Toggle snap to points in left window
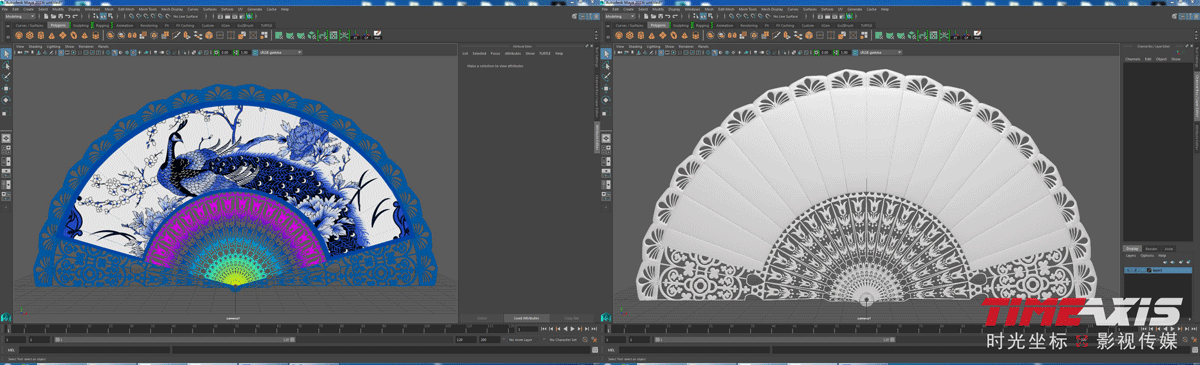The height and width of the screenshot is (365, 1200). (x=145, y=16)
